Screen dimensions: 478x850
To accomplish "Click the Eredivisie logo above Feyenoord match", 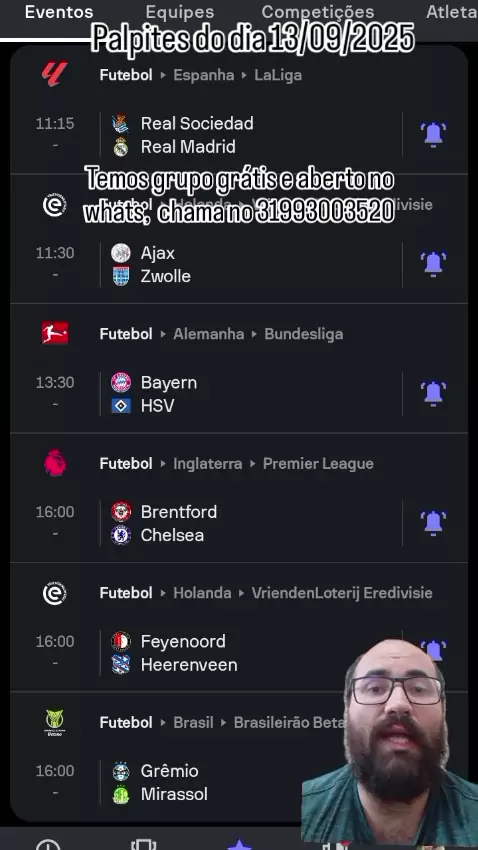I will pyautogui.click(x=55, y=593).
